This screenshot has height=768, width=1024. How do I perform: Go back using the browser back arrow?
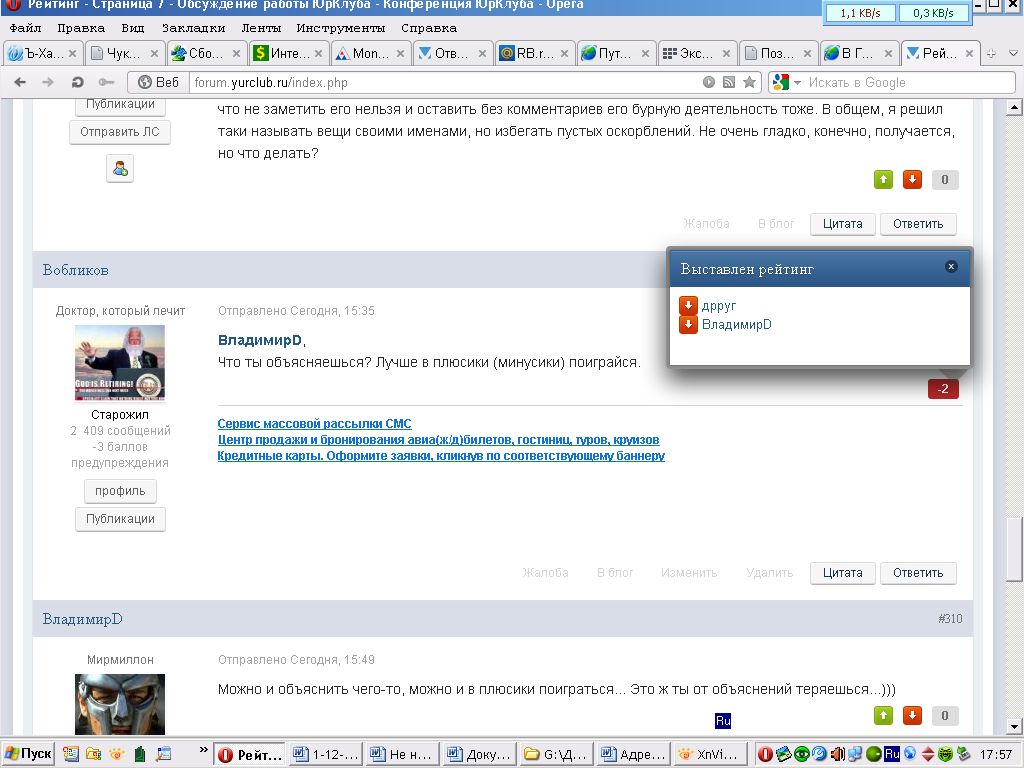[21, 82]
